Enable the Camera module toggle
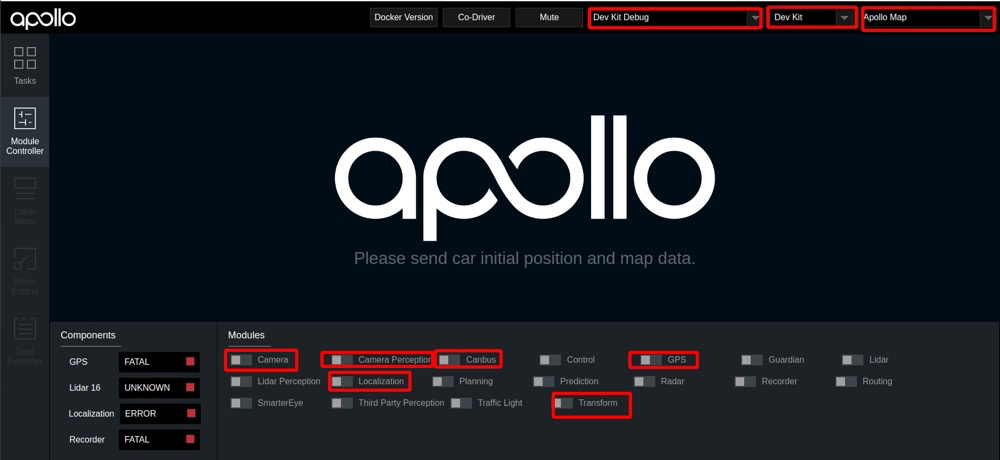Screen dimensions: 1000x460 click(x=242, y=359)
